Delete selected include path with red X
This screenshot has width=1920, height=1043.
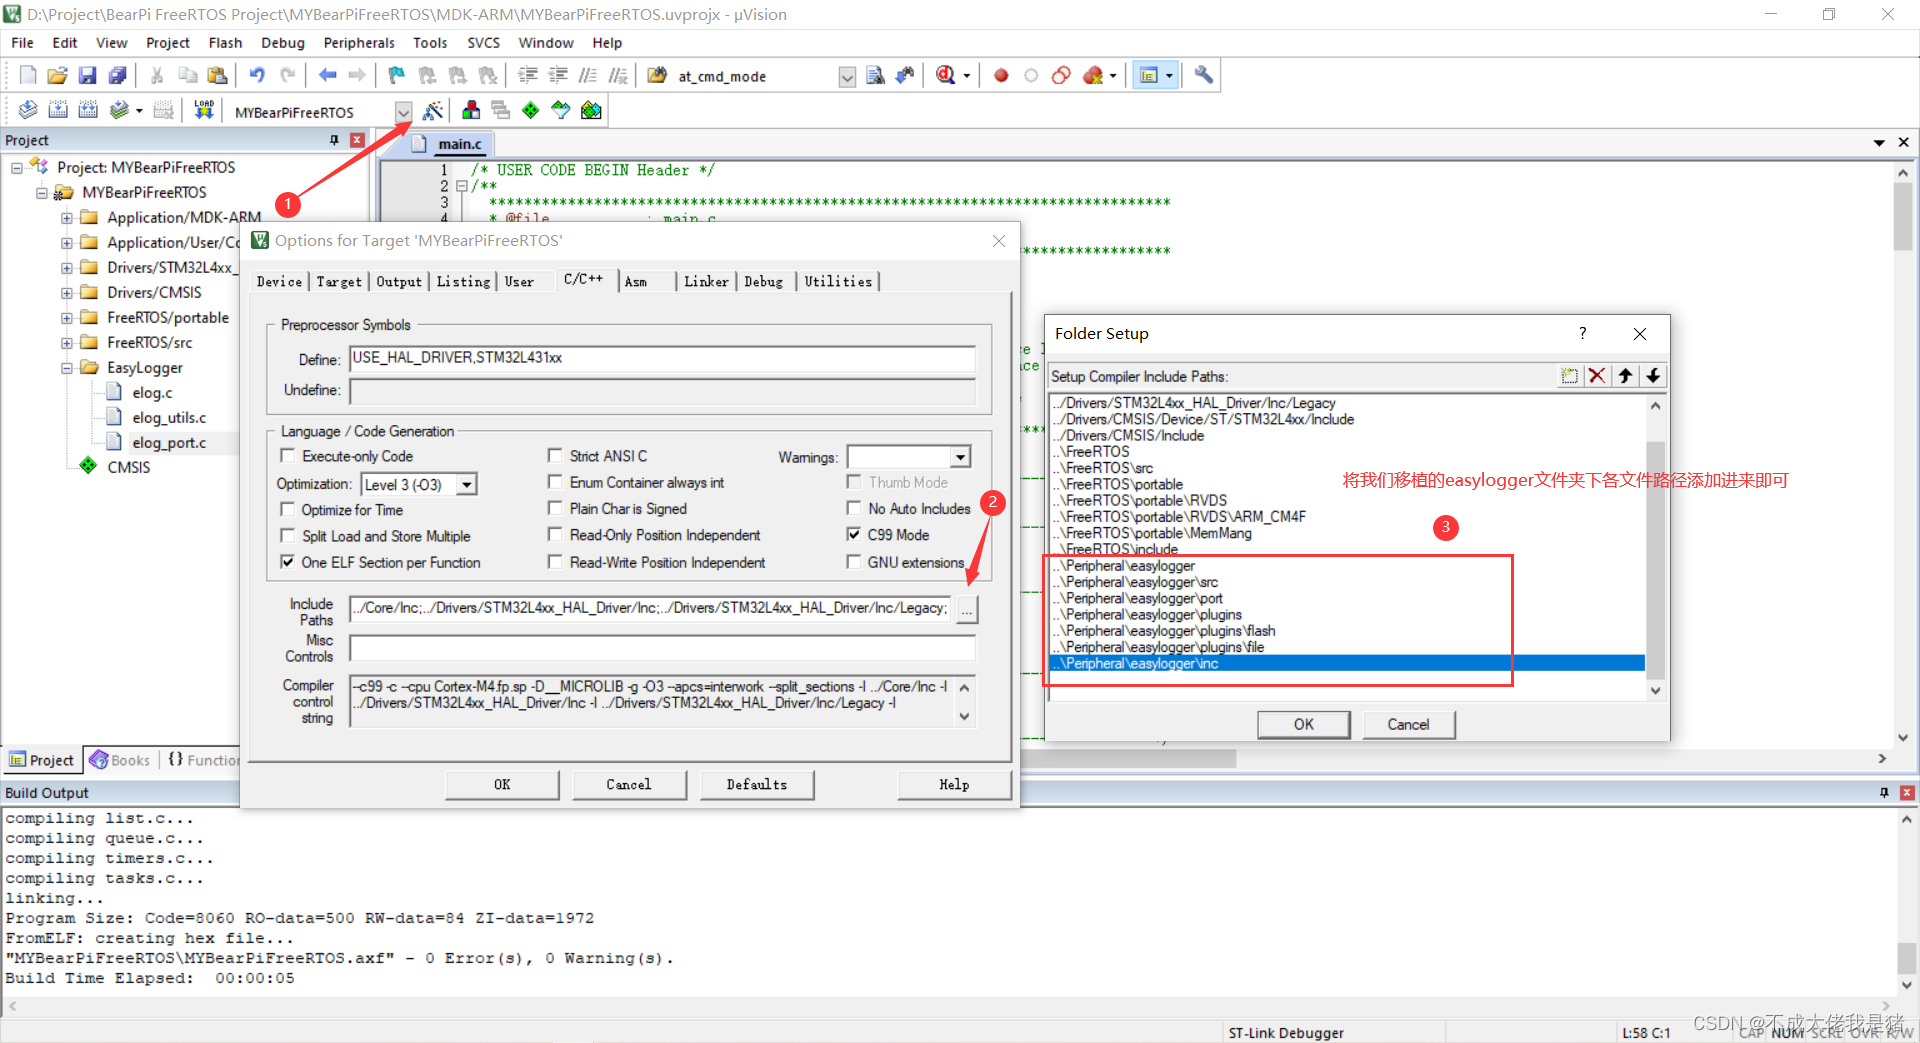coord(1597,376)
